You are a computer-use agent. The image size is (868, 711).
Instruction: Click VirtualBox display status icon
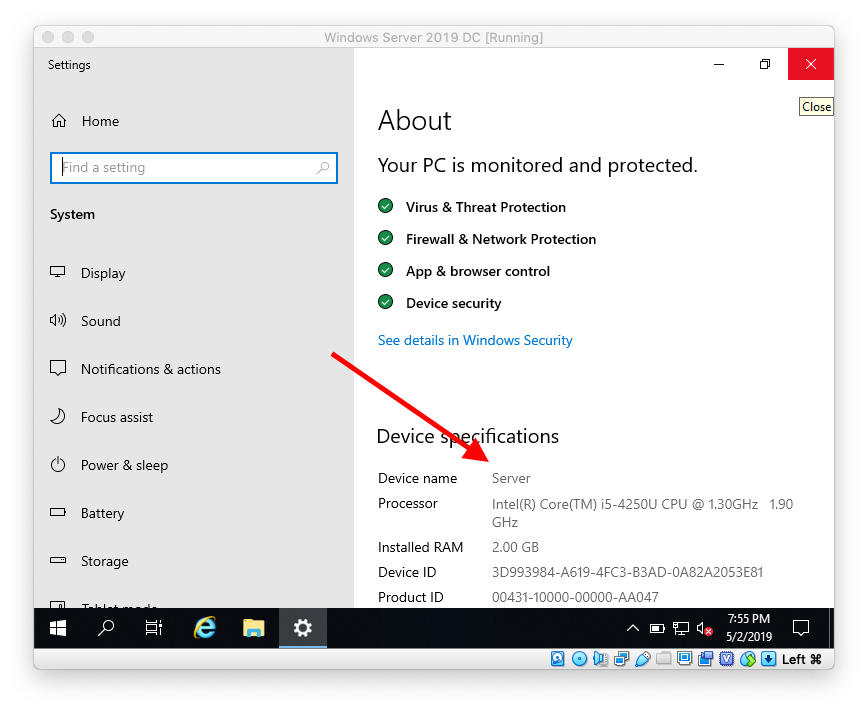coord(684,659)
